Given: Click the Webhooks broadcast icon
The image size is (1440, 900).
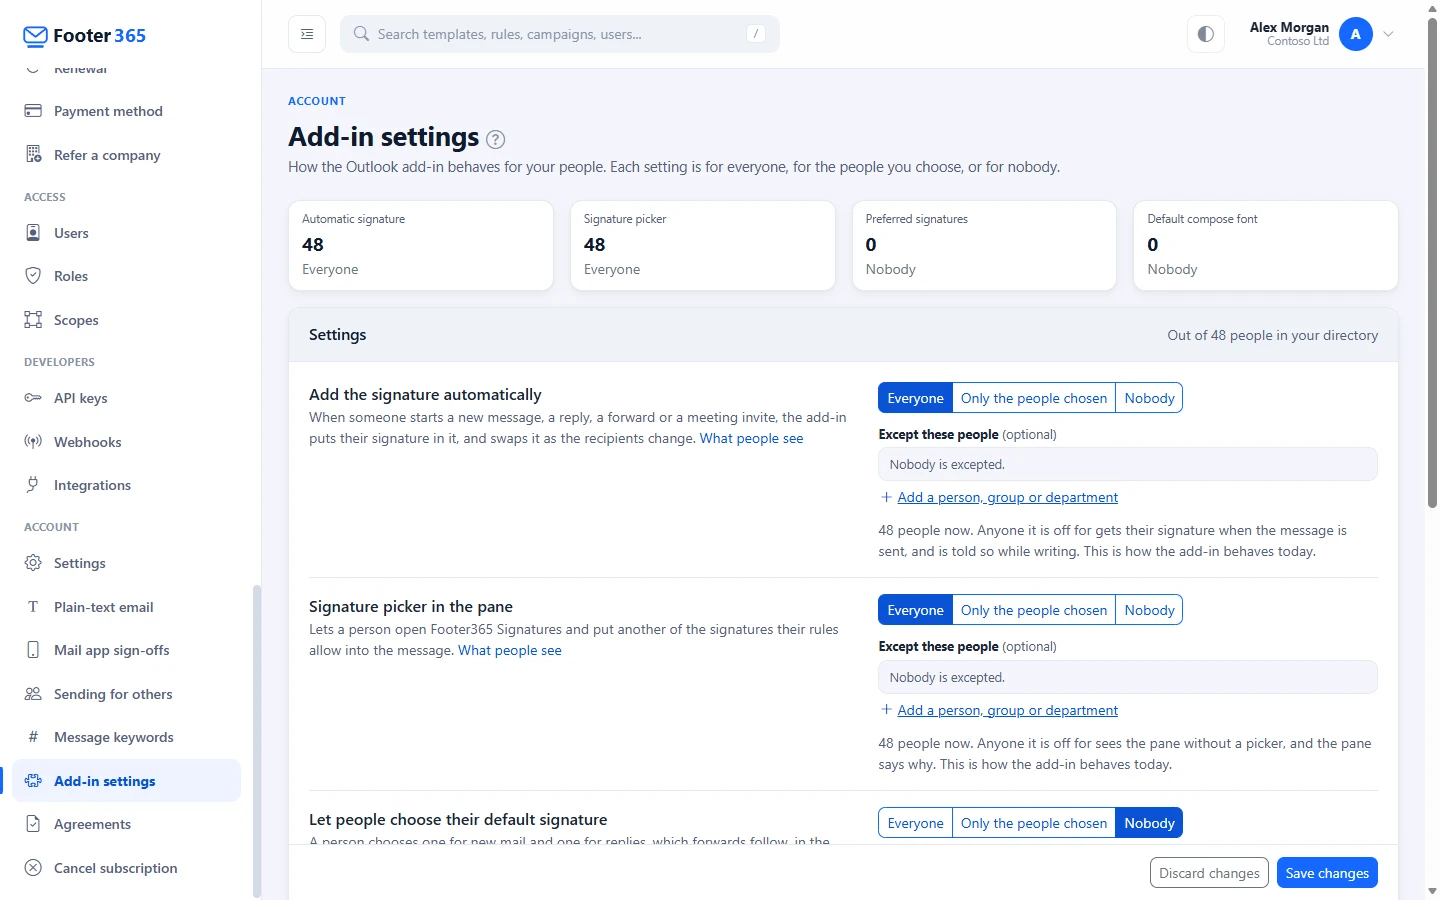Looking at the screenshot, I should click(x=33, y=442).
